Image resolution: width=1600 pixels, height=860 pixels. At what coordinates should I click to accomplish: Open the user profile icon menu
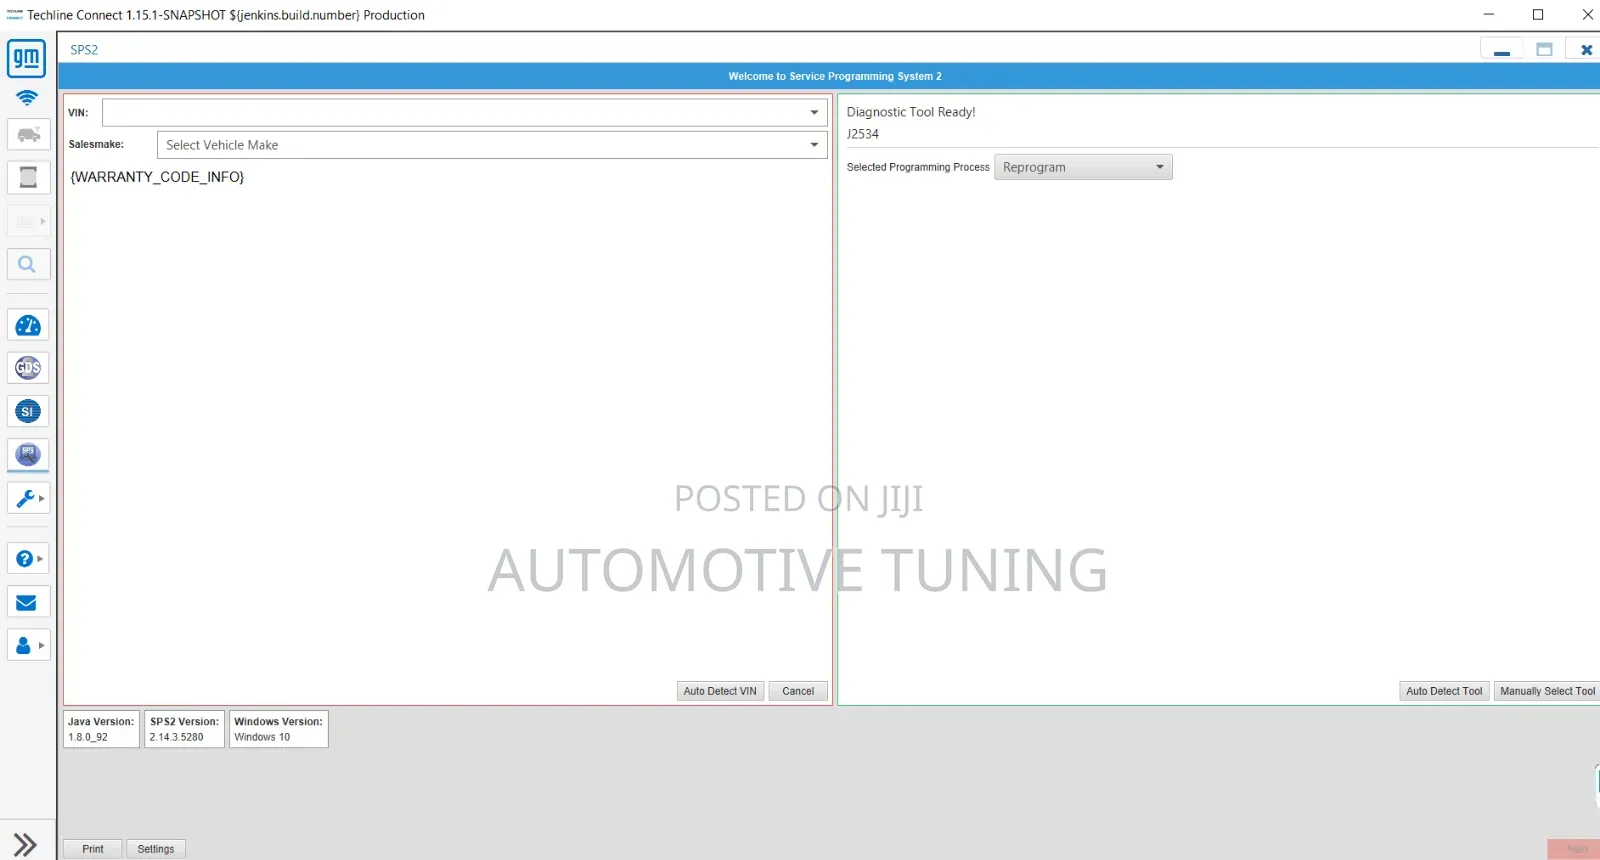28,645
